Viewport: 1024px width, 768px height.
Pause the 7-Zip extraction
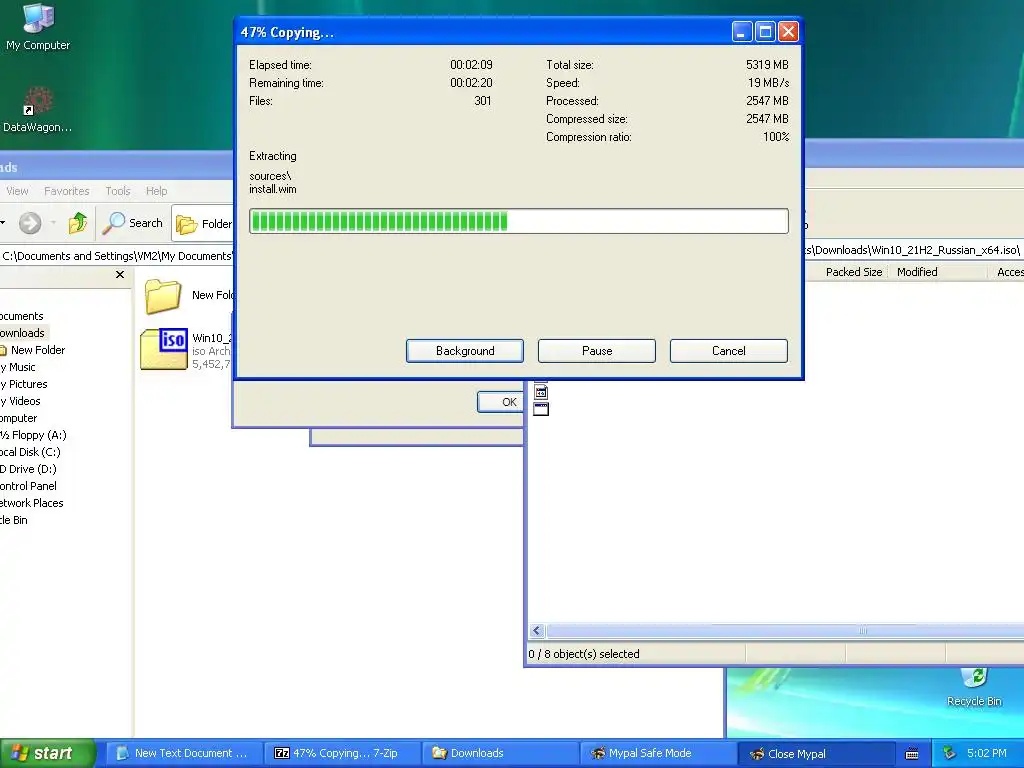click(597, 351)
